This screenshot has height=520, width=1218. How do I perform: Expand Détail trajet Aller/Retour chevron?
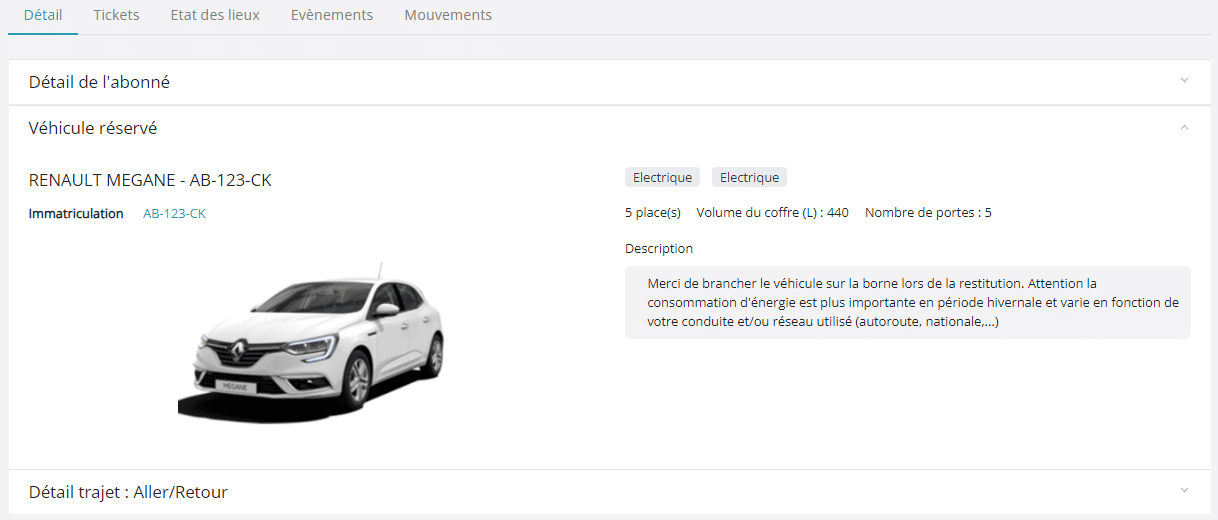(1184, 490)
